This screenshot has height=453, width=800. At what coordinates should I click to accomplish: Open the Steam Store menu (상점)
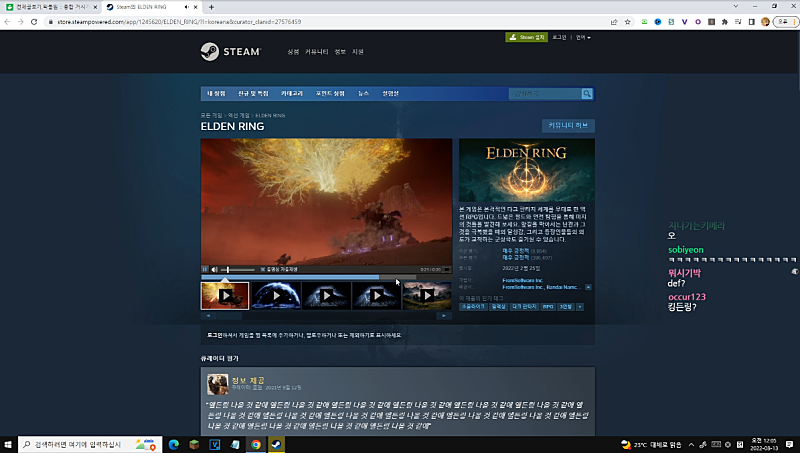[x=293, y=52]
